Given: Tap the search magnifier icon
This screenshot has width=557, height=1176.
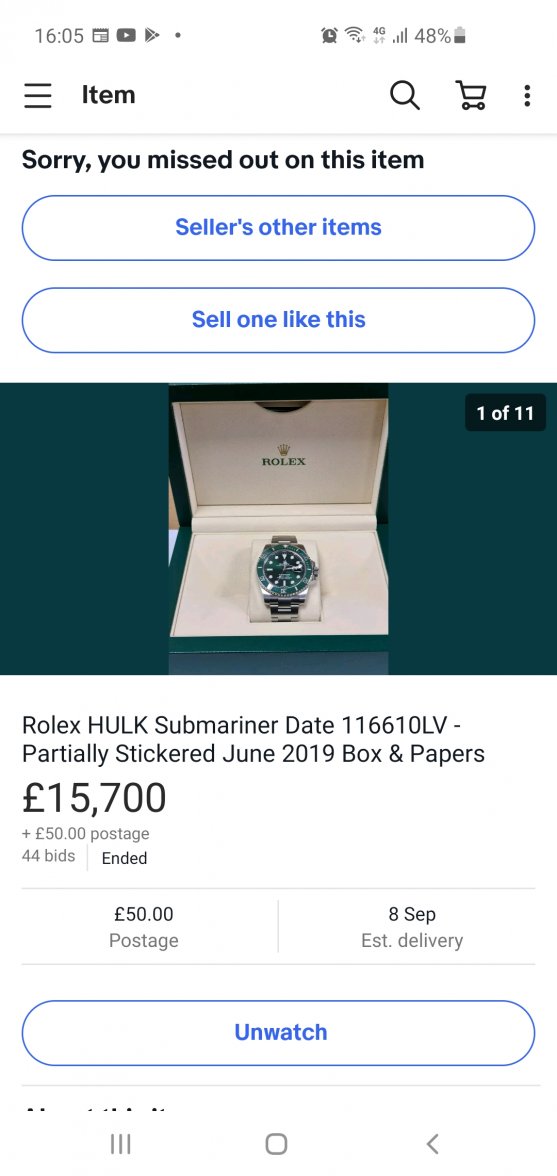Looking at the screenshot, I should pos(405,95).
